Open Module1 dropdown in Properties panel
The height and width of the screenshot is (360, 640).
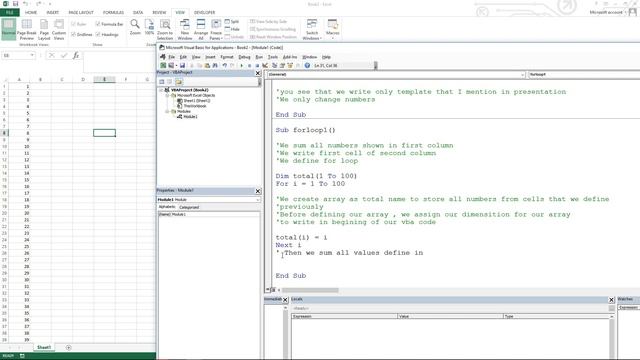click(x=258, y=200)
